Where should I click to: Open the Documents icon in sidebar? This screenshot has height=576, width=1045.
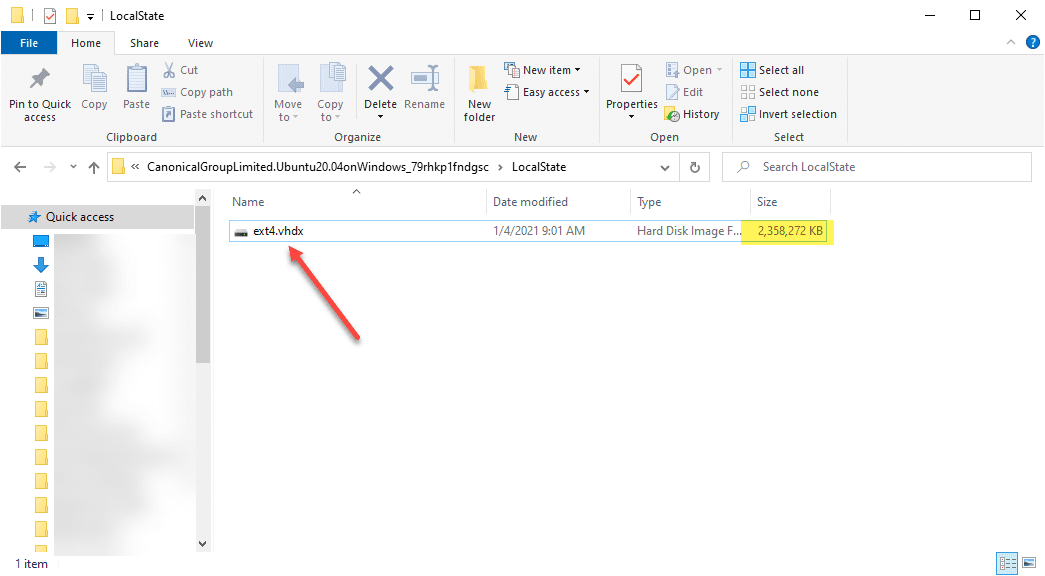point(41,289)
